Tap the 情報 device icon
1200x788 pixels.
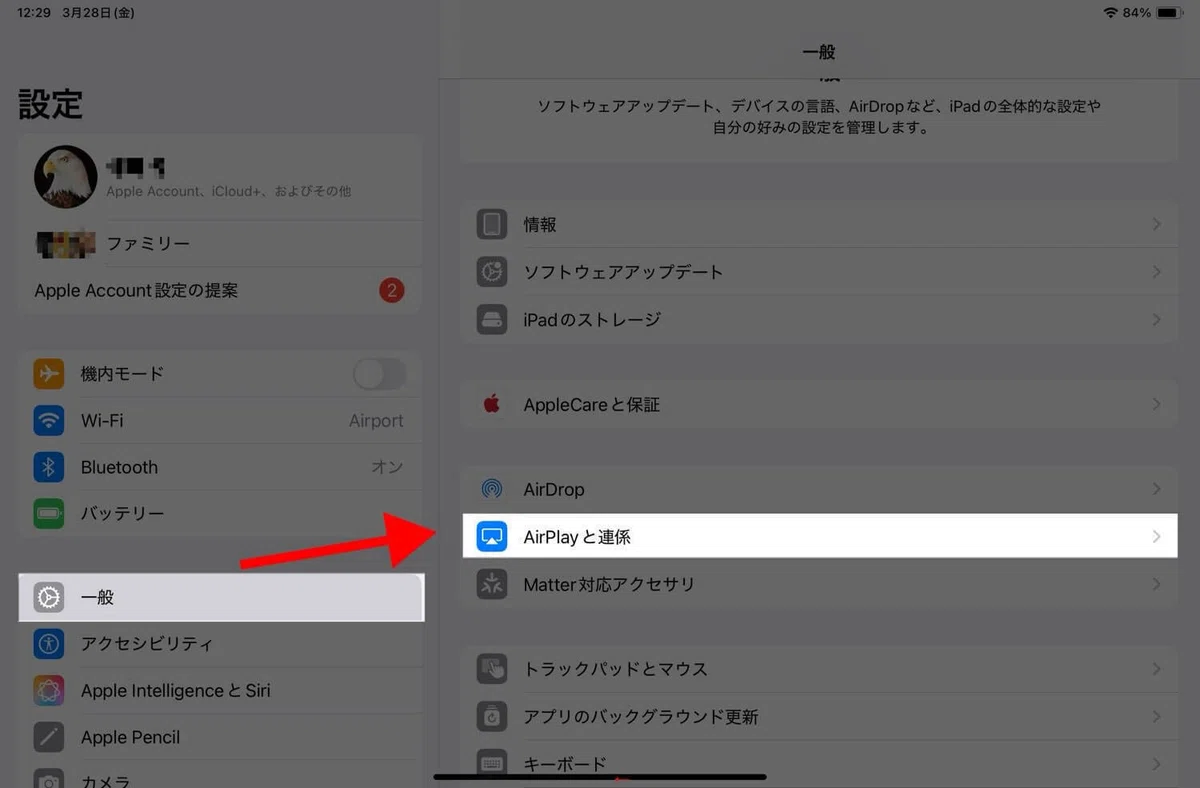pyautogui.click(x=491, y=225)
